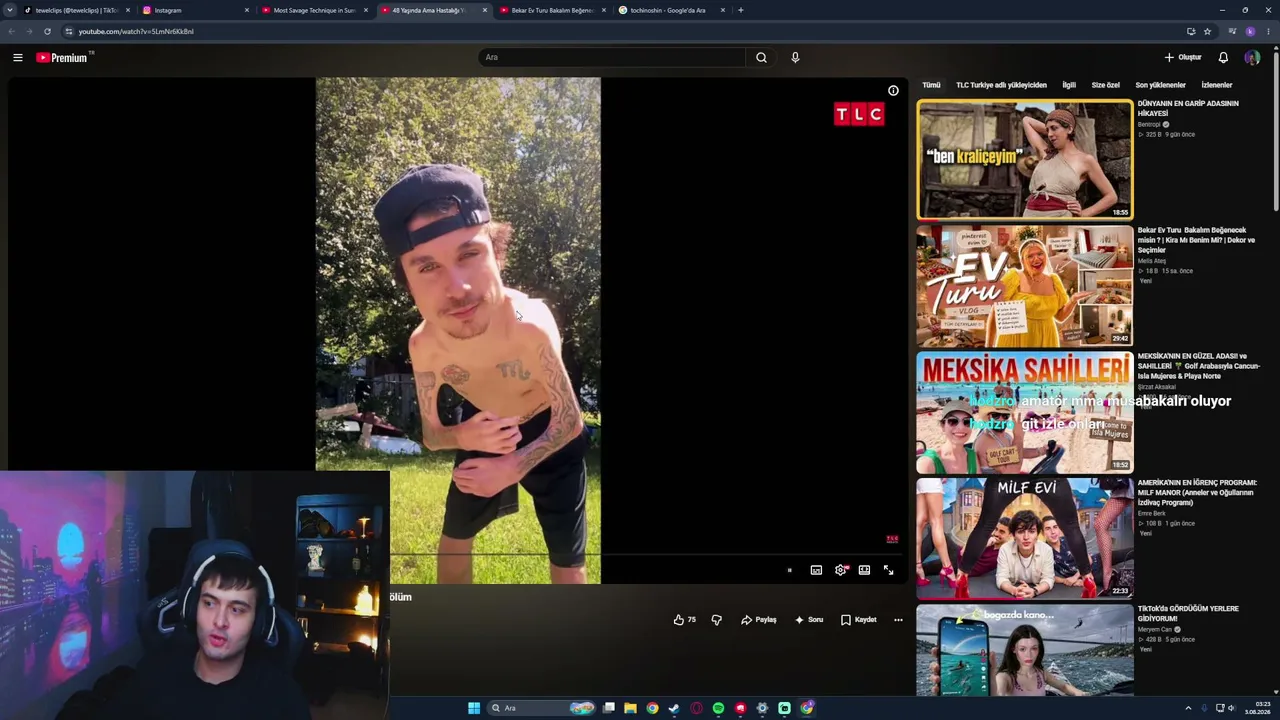Go to YouTube Premium home logo

click(64, 58)
